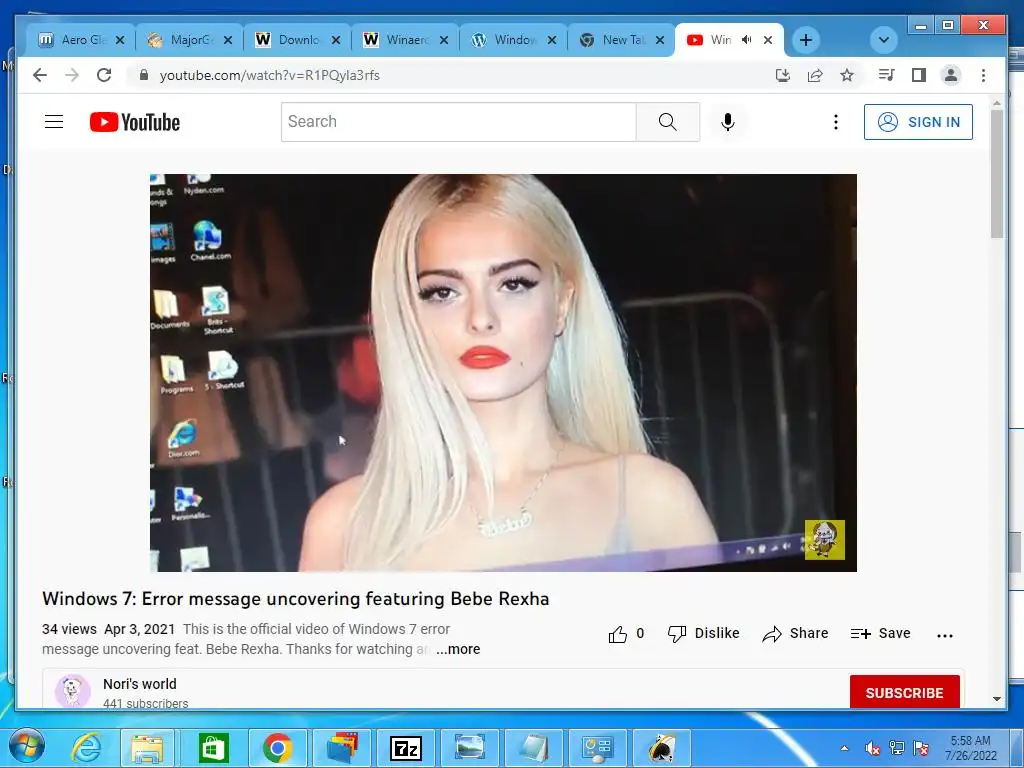Click the share this page icon in address bar
Viewport: 1024px width, 768px height.
(x=814, y=75)
